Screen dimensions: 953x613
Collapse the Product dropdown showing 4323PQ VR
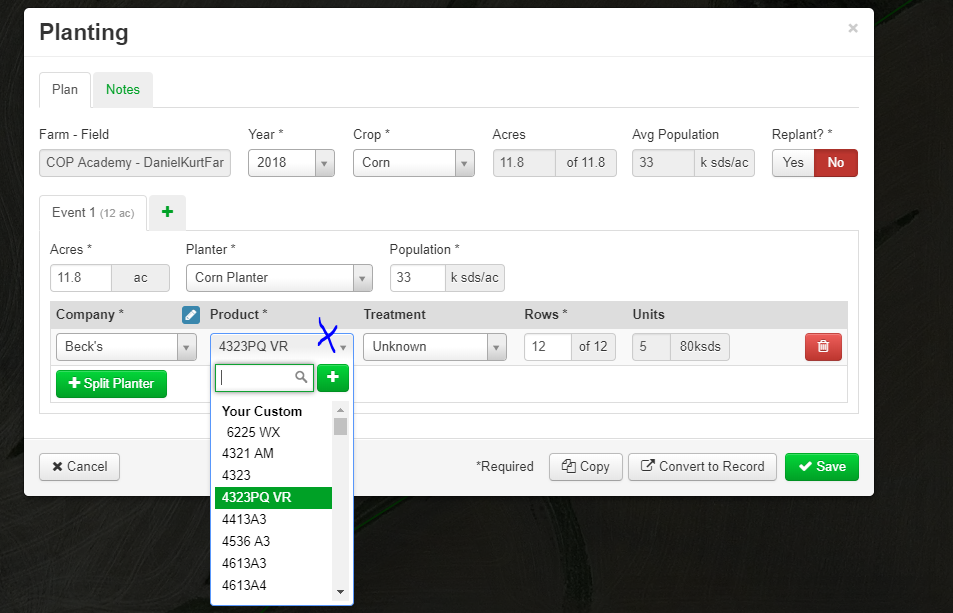click(x=281, y=346)
